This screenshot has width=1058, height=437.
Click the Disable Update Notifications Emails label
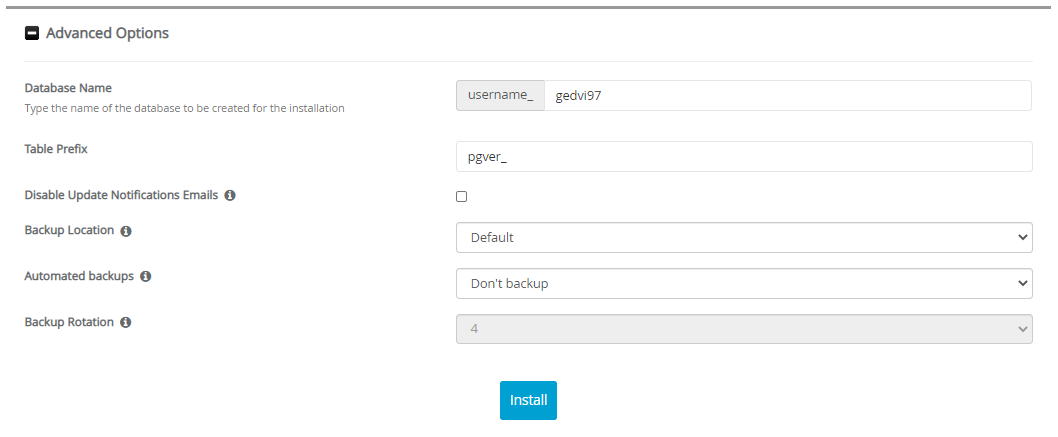click(x=121, y=195)
